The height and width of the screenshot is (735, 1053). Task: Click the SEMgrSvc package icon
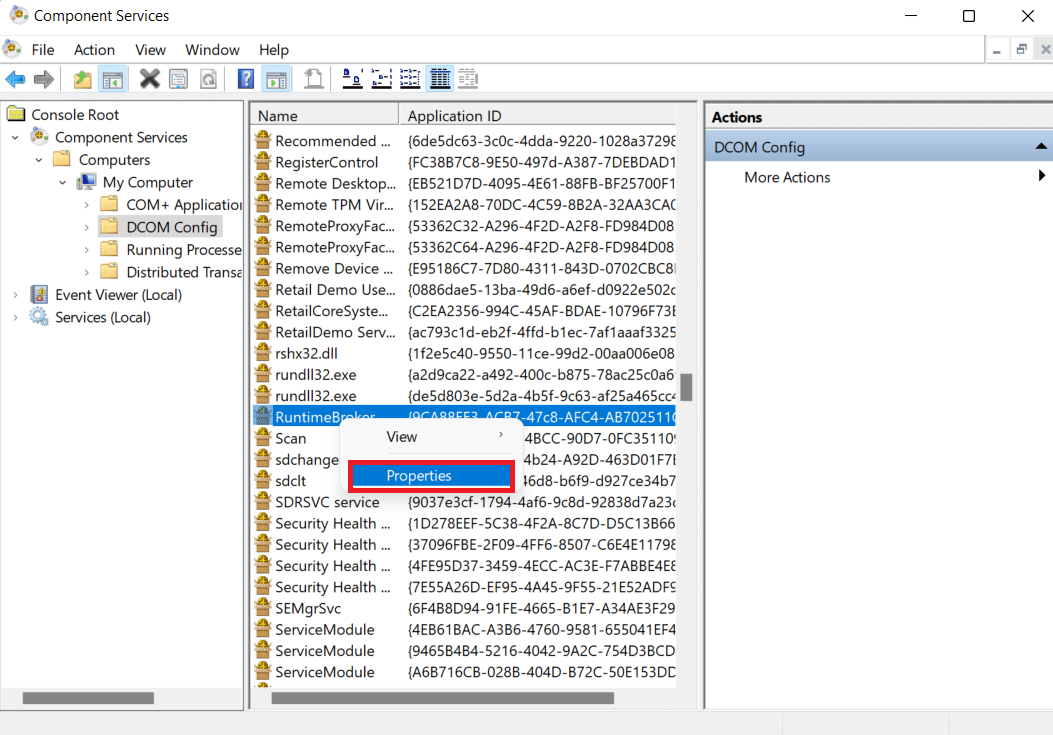coord(263,607)
